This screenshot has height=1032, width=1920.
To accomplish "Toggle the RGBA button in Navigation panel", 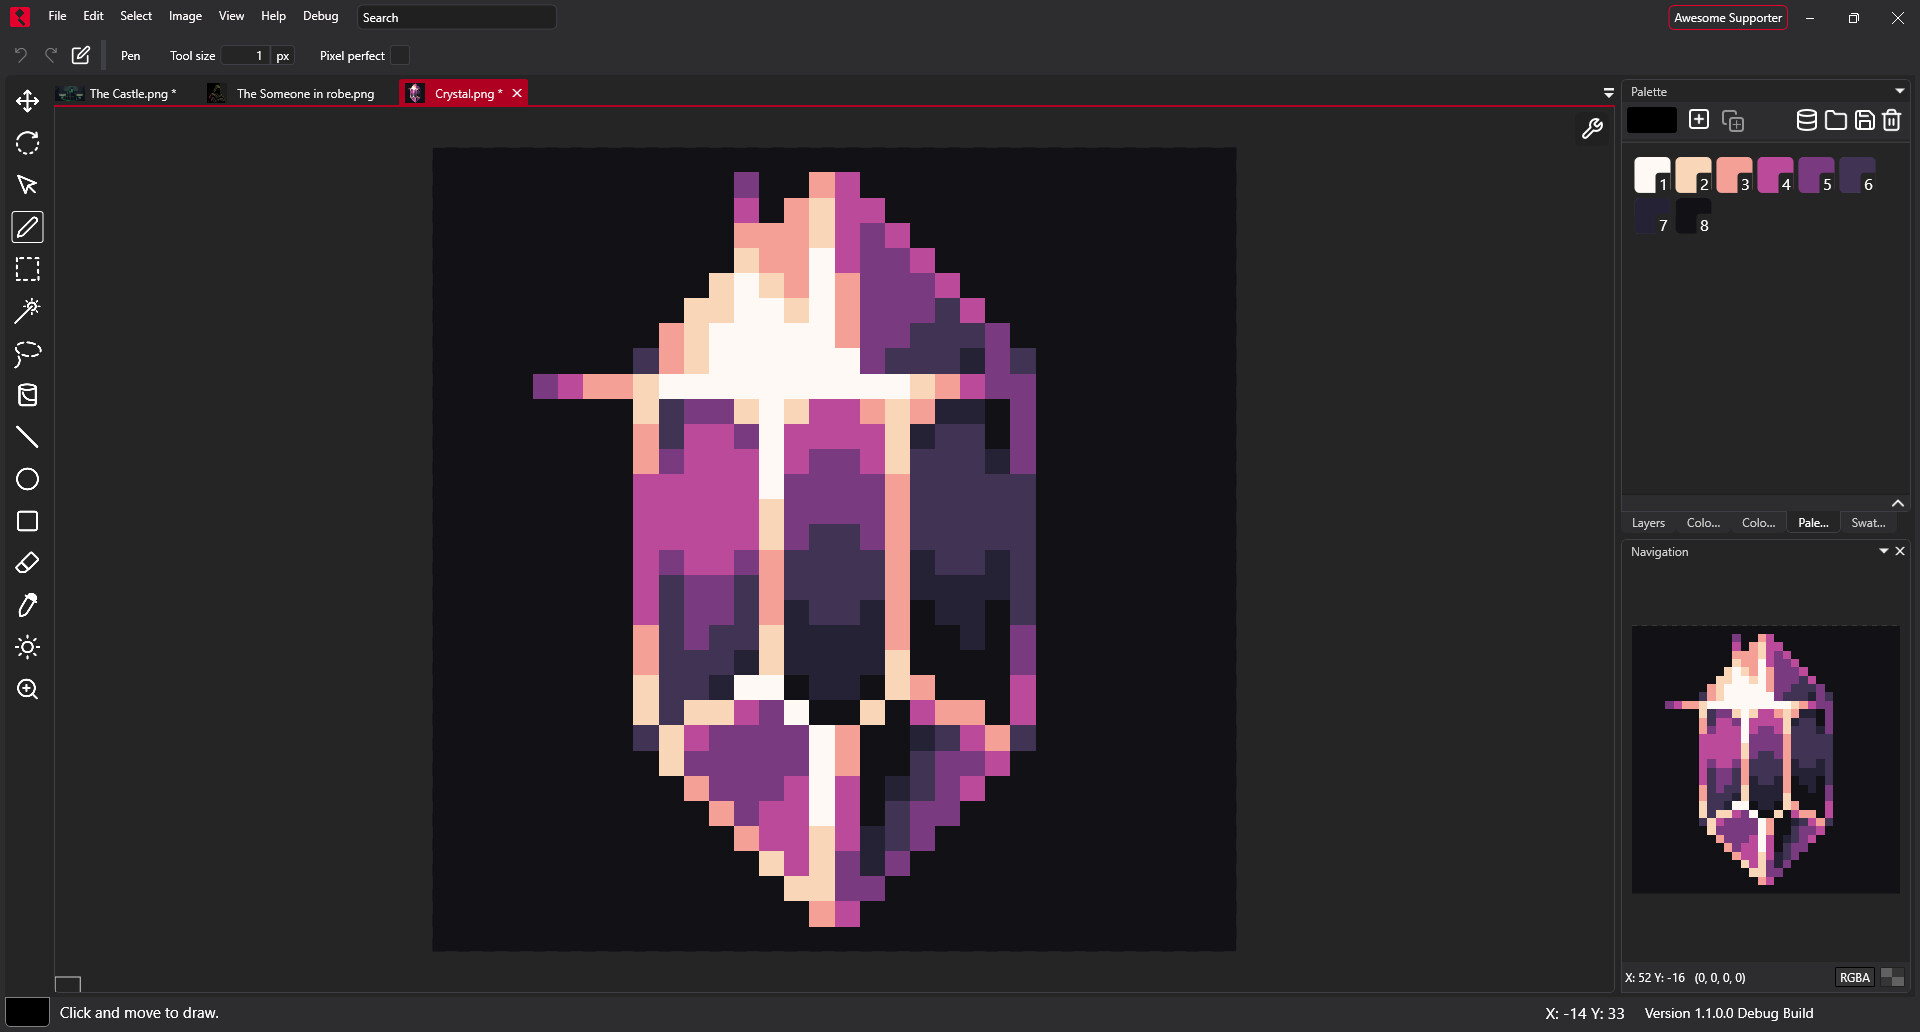I will click(x=1854, y=978).
